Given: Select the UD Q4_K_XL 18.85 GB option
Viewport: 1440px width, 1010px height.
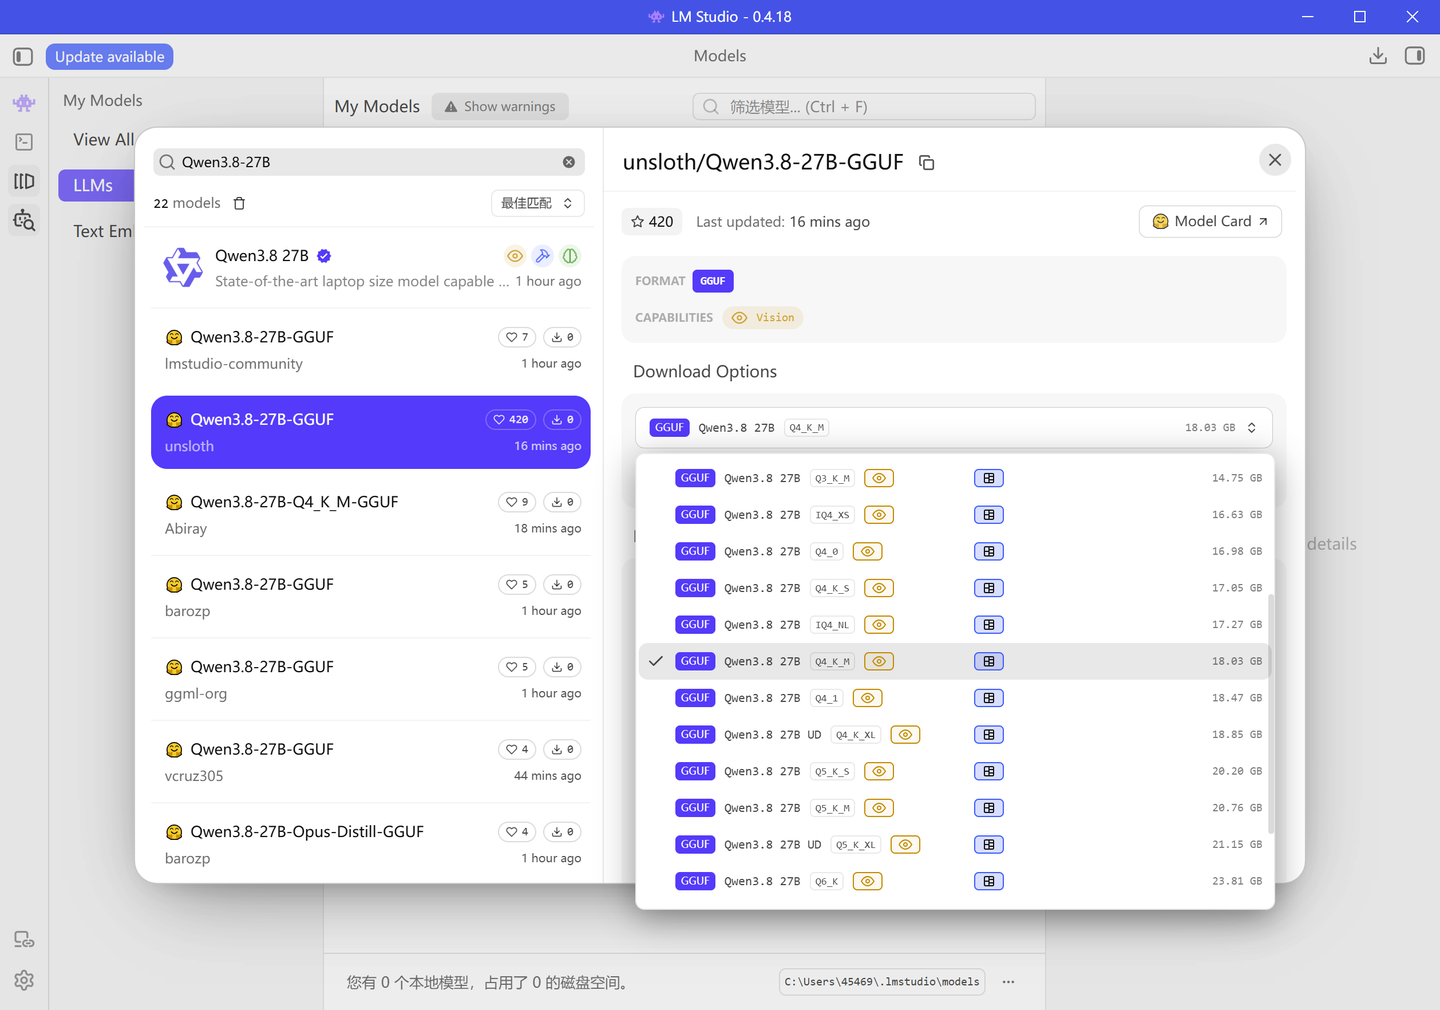Looking at the screenshot, I should pos(954,735).
